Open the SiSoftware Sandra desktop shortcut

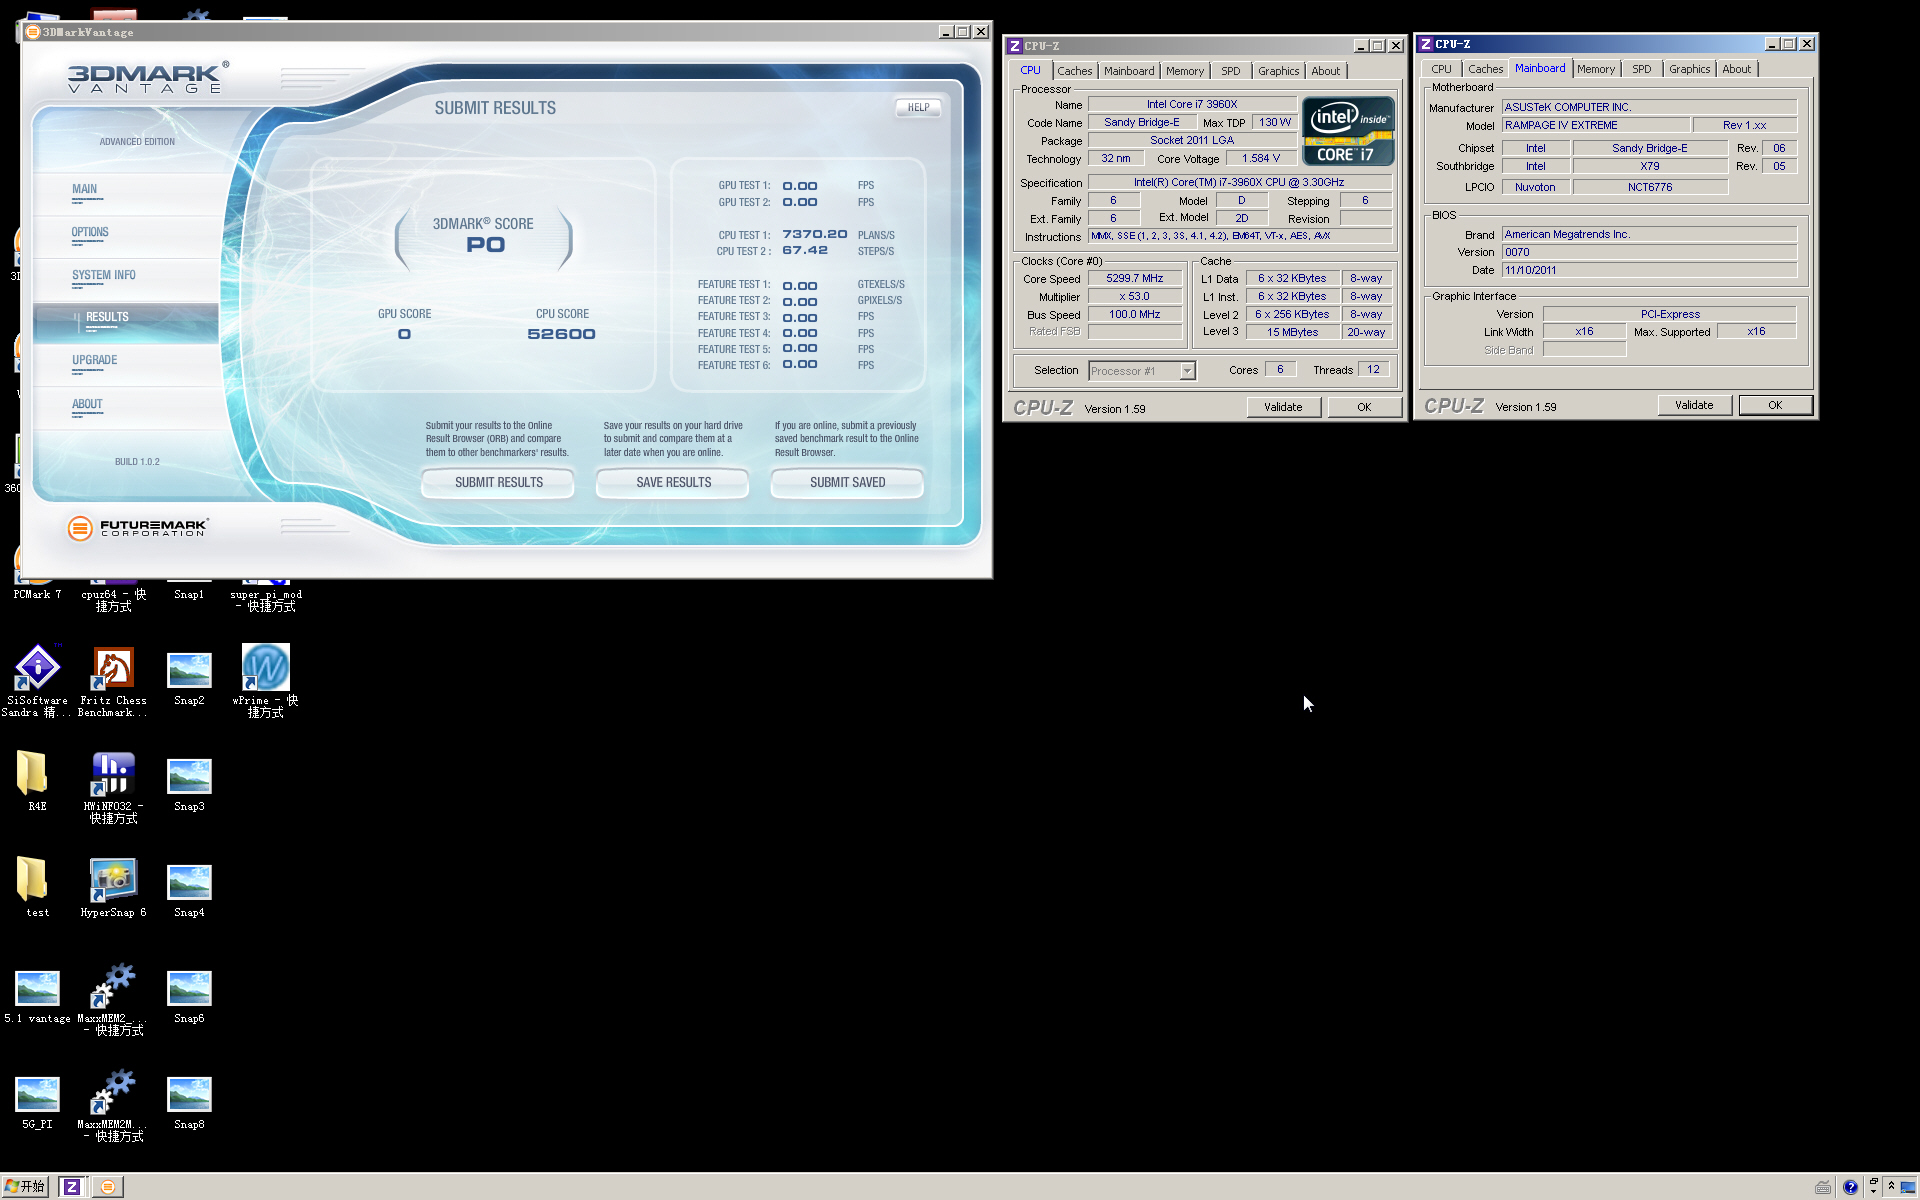(x=37, y=680)
